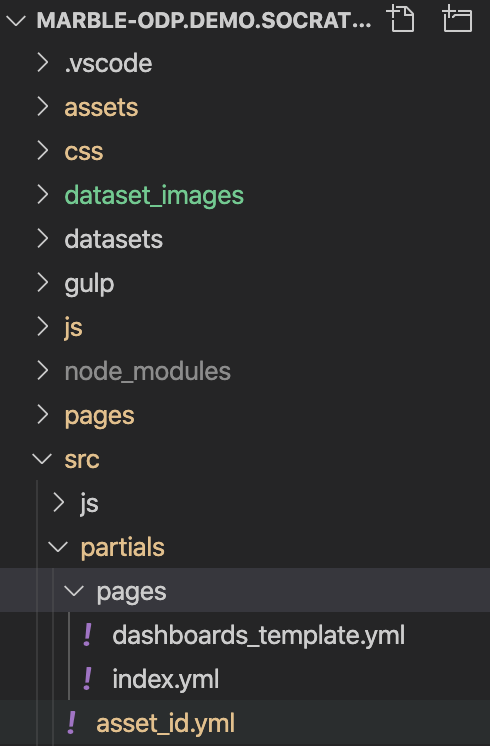Viewport: 490px width, 746px height.
Task: Expand the gulp folder chevron
Action: (x=43, y=283)
